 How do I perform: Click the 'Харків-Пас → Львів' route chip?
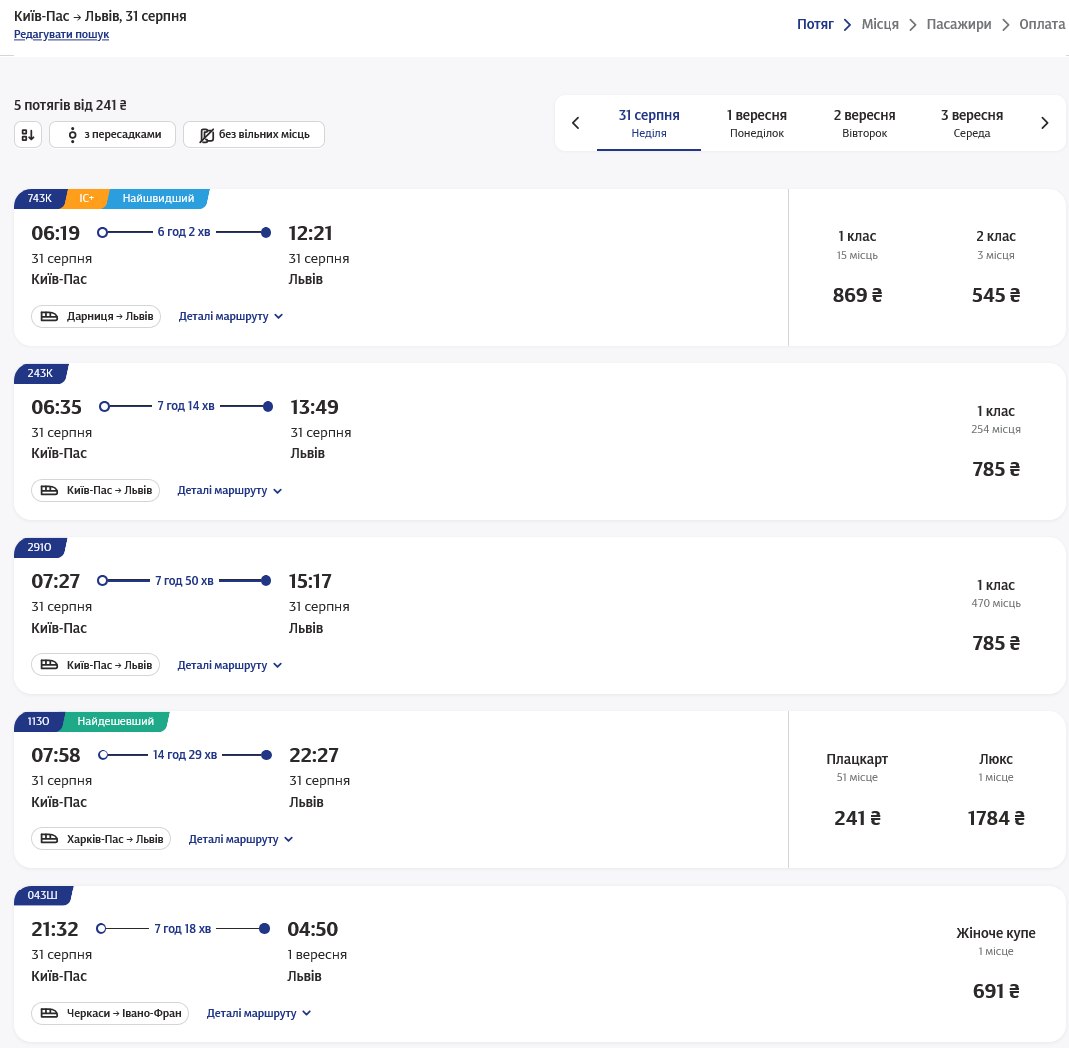click(x=101, y=839)
